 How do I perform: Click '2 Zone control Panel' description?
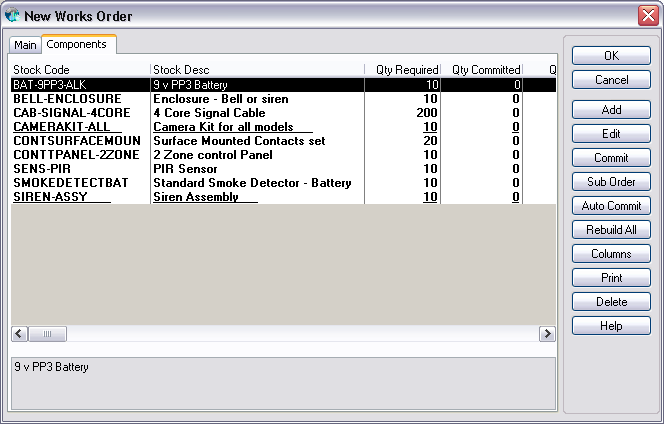(213, 155)
